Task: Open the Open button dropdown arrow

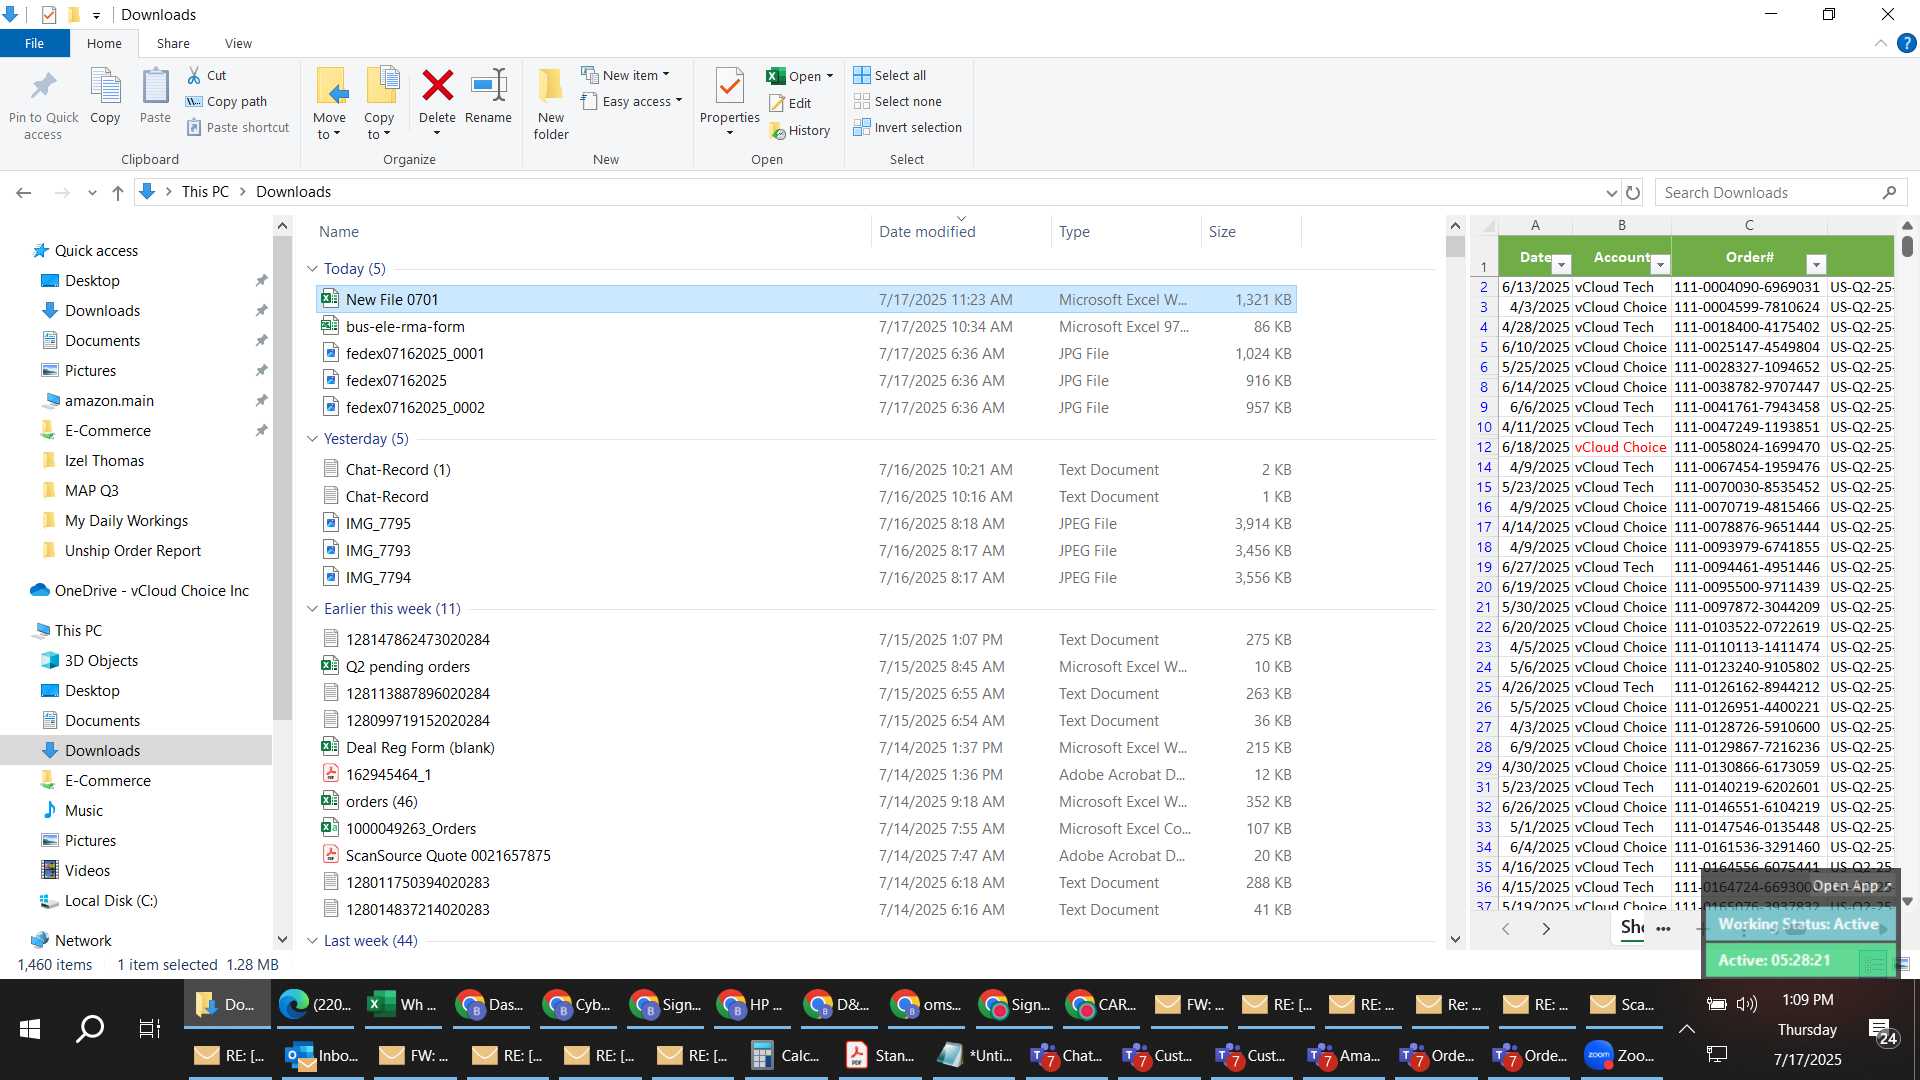Action: click(x=830, y=76)
